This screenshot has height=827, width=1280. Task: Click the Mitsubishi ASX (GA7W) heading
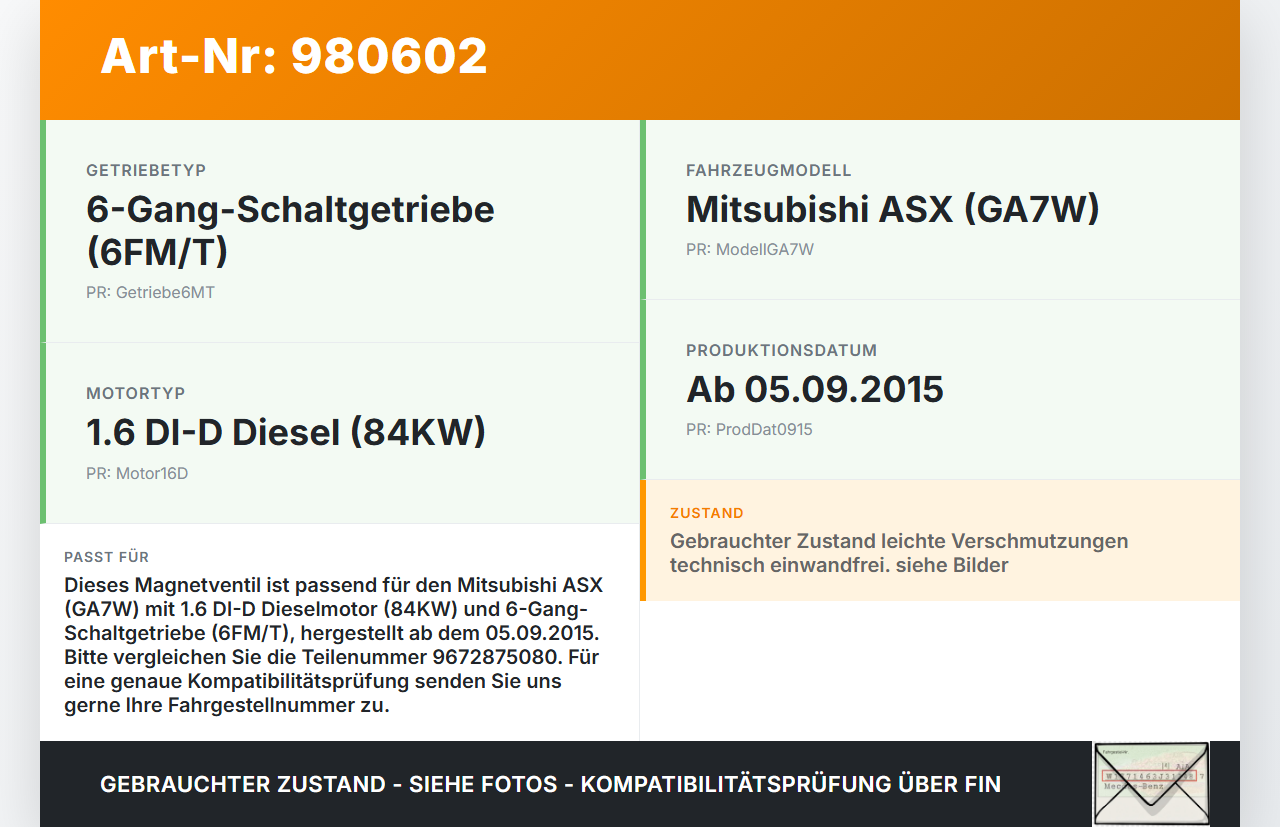click(x=891, y=209)
